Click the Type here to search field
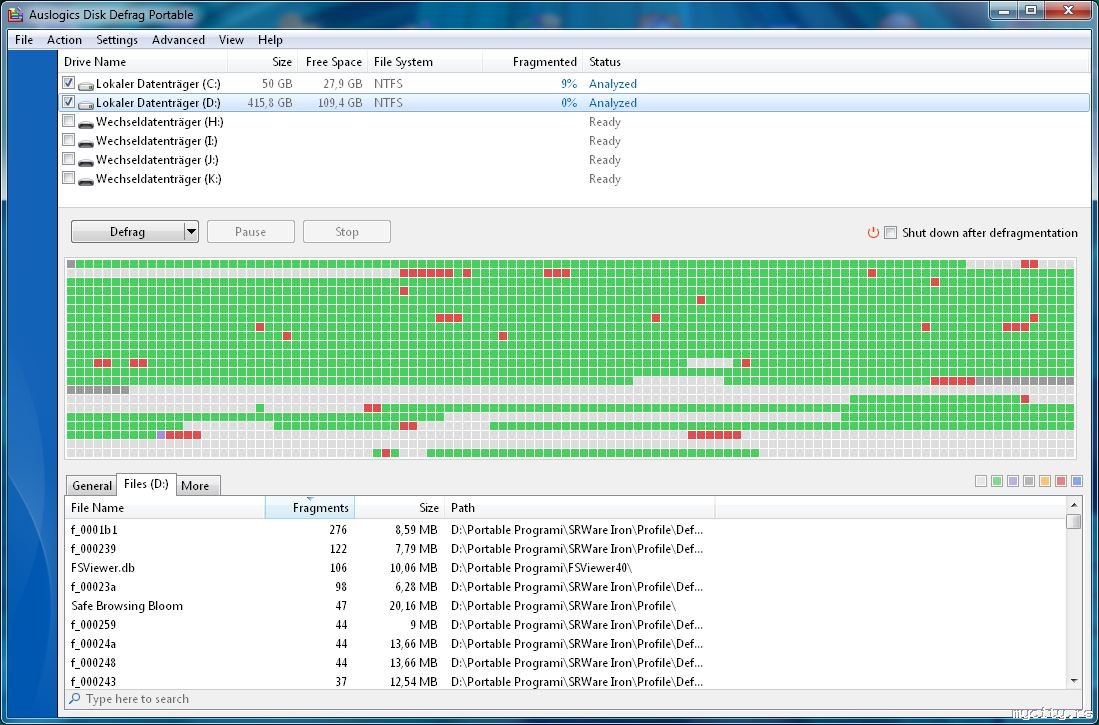The image size is (1099, 725). pyautogui.click(x=575, y=699)
